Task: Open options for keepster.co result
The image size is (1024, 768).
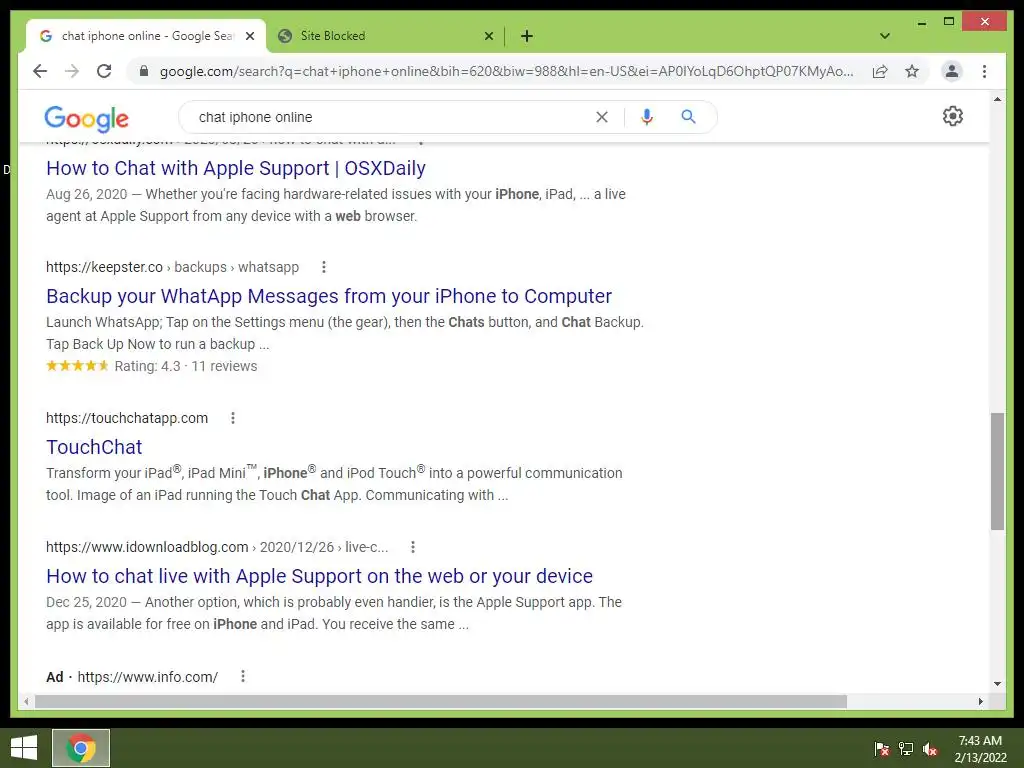Action: [324, 267]
